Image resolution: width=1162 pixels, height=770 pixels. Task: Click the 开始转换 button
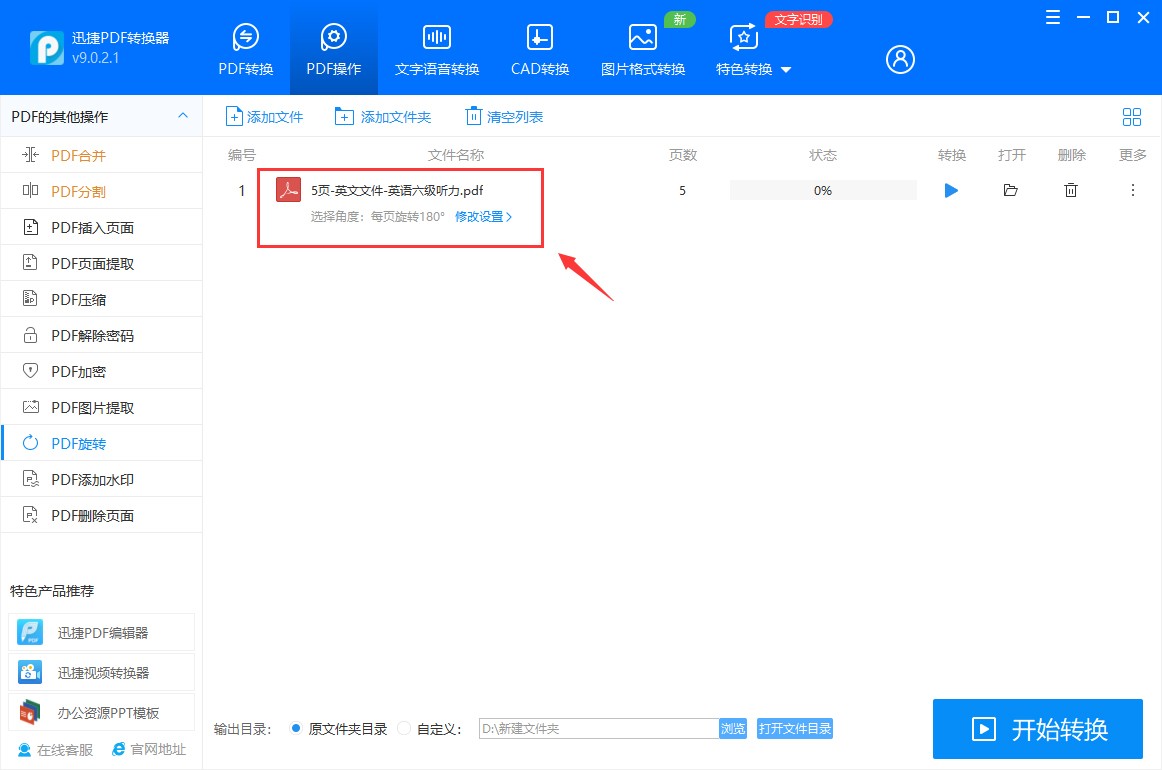pyautogui.click(x=1037, y=729)
